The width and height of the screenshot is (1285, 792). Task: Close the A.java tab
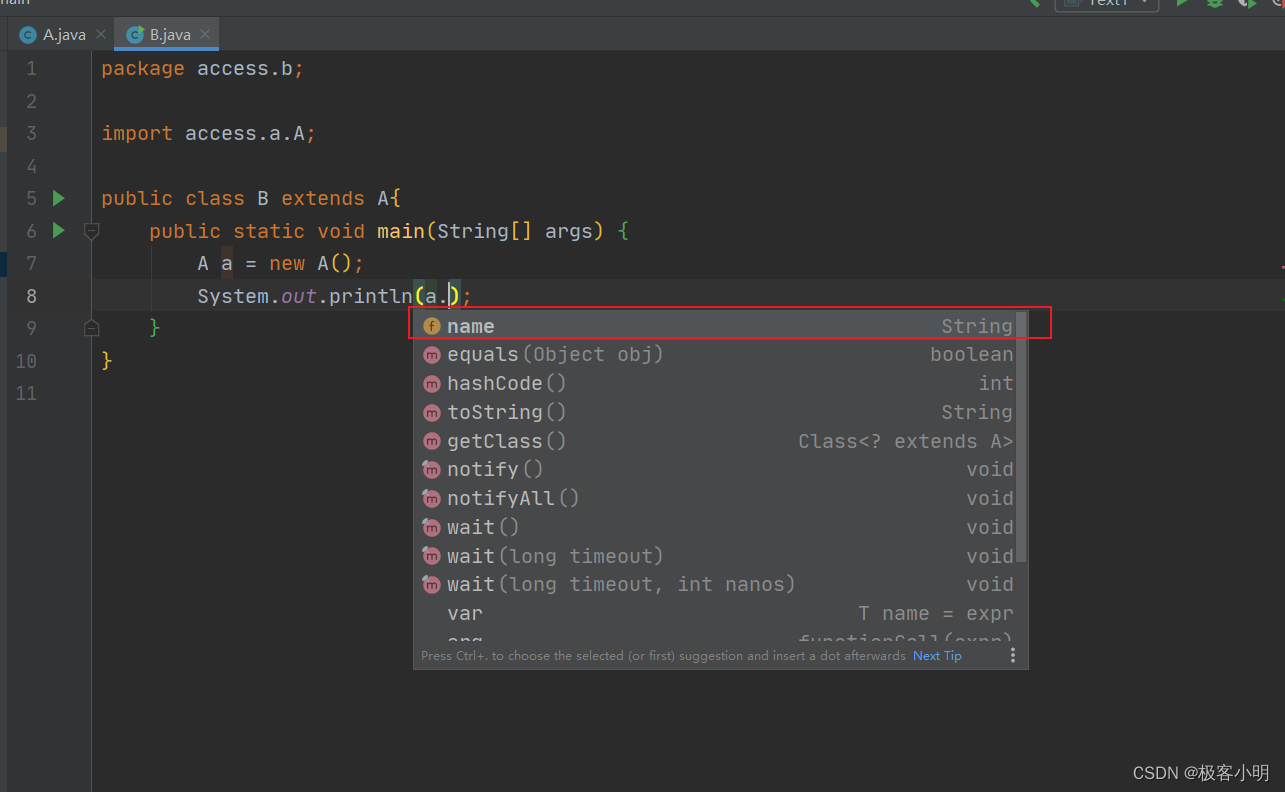click(101, 34)
